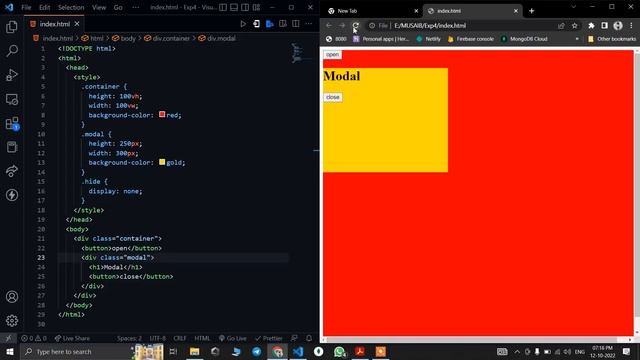Click the open button on the page
This screenshot has width=640, height=360.
pyautogui.click(x=332, y=55)
